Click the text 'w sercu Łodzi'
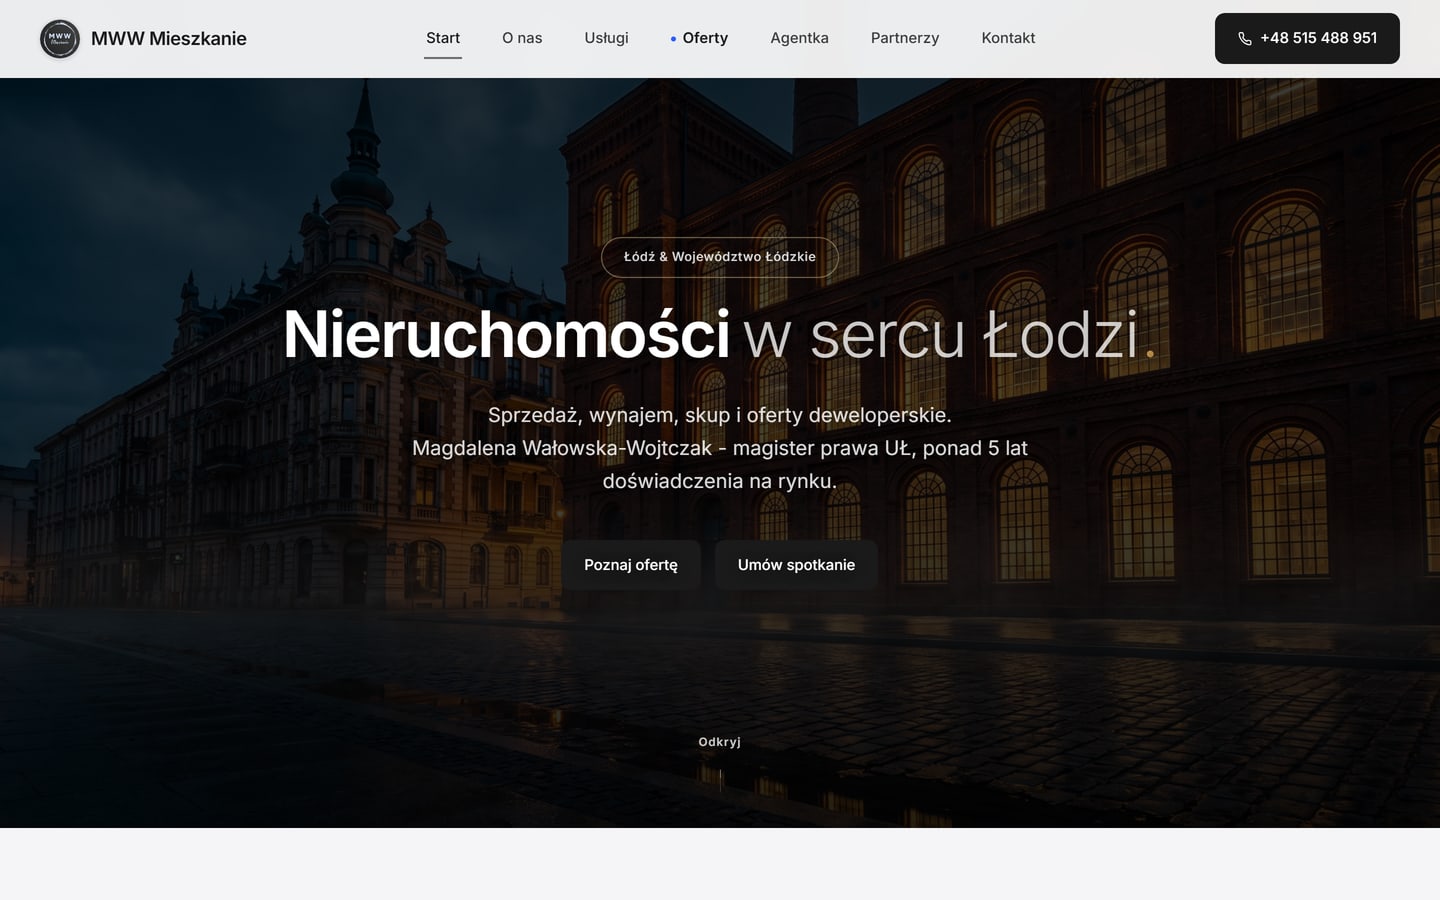 coord(941,334)
